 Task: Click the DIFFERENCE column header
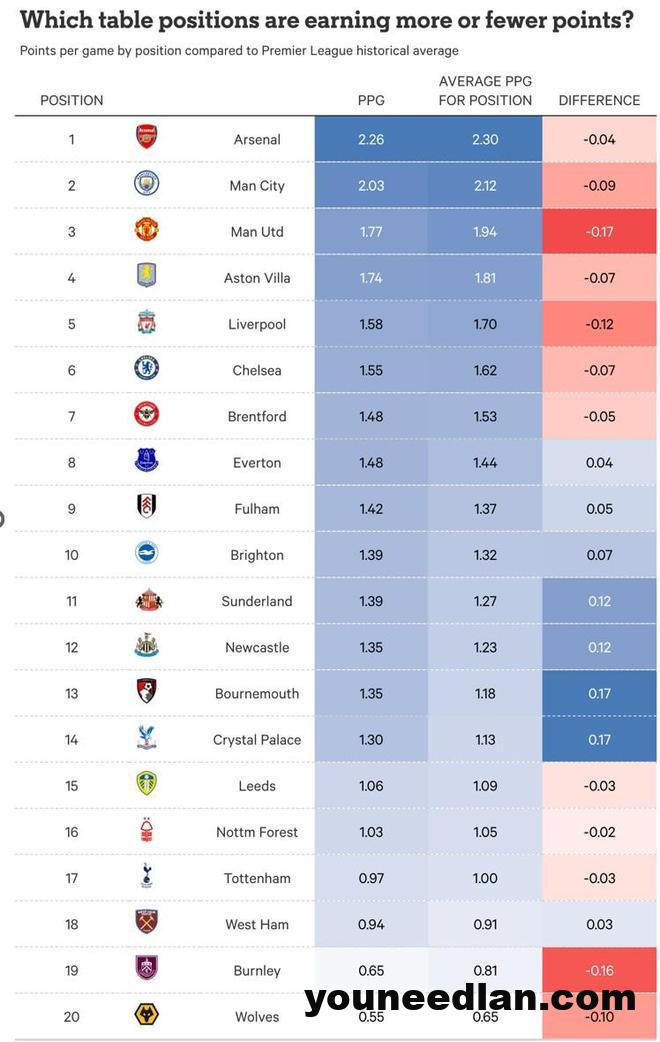point(599,100)
